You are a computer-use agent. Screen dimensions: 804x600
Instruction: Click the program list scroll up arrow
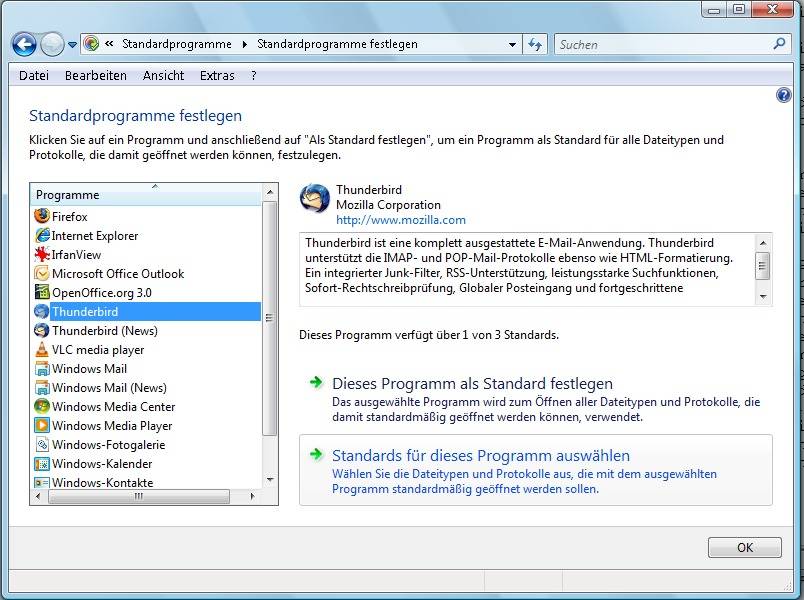[270, 192]
